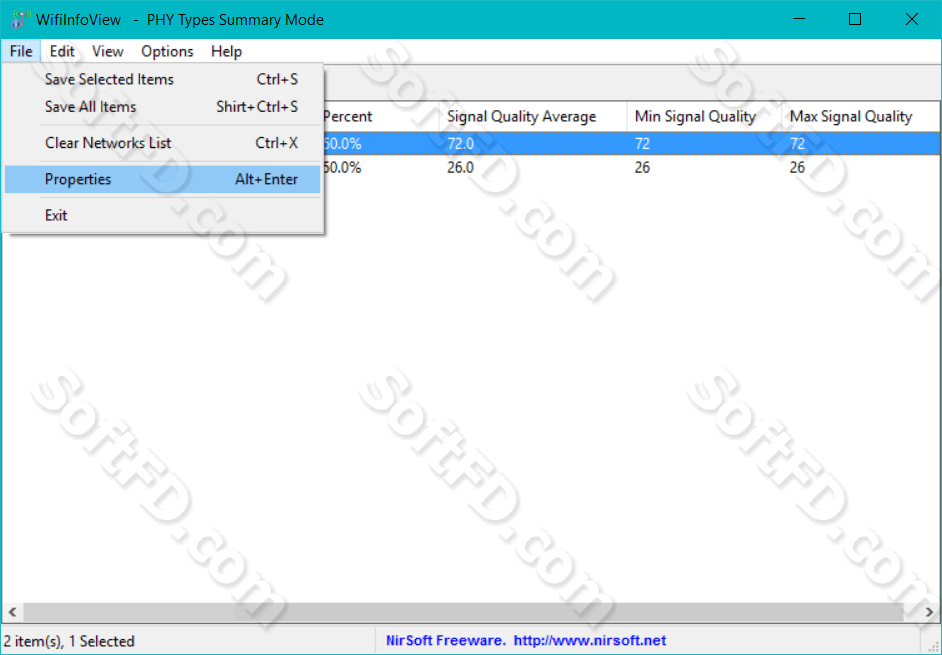942x655 pixels.
Task: Click '2 item(s), 1 Selected' status text
Action: [68, 641]
